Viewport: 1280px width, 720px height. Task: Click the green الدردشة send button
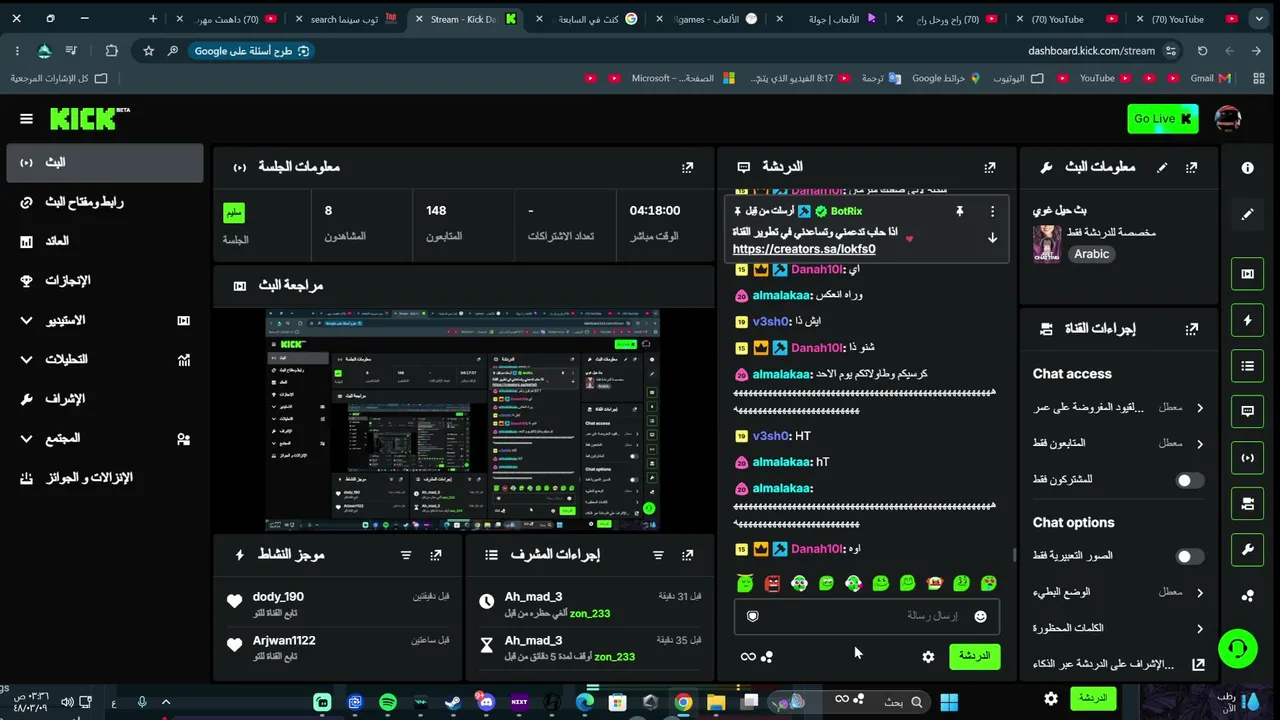(973, 656)
